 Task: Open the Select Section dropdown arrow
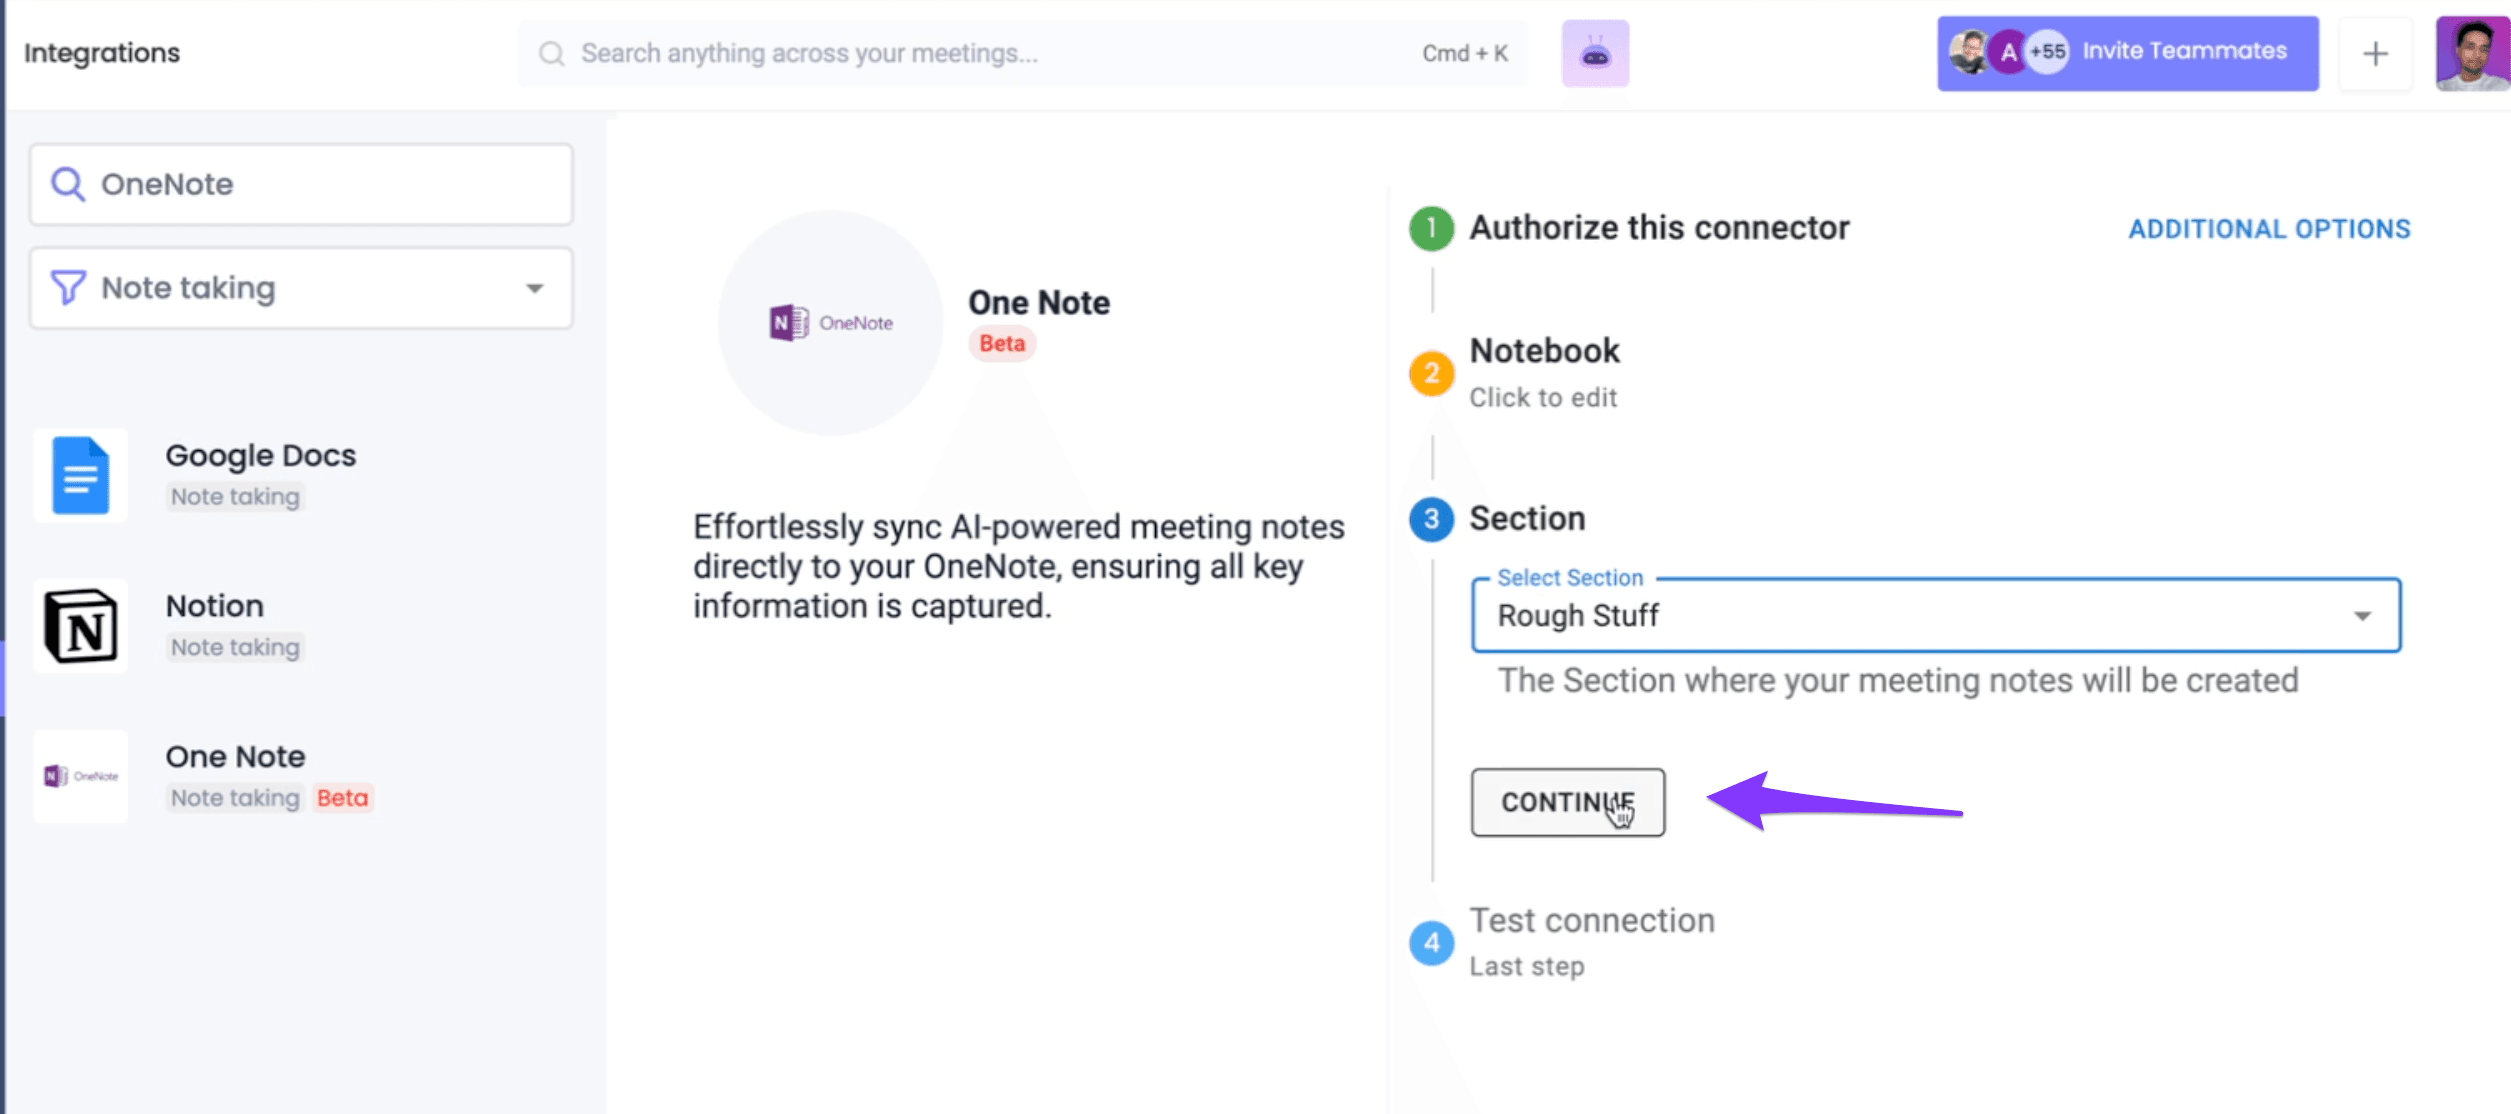(x=2362, y=616)
